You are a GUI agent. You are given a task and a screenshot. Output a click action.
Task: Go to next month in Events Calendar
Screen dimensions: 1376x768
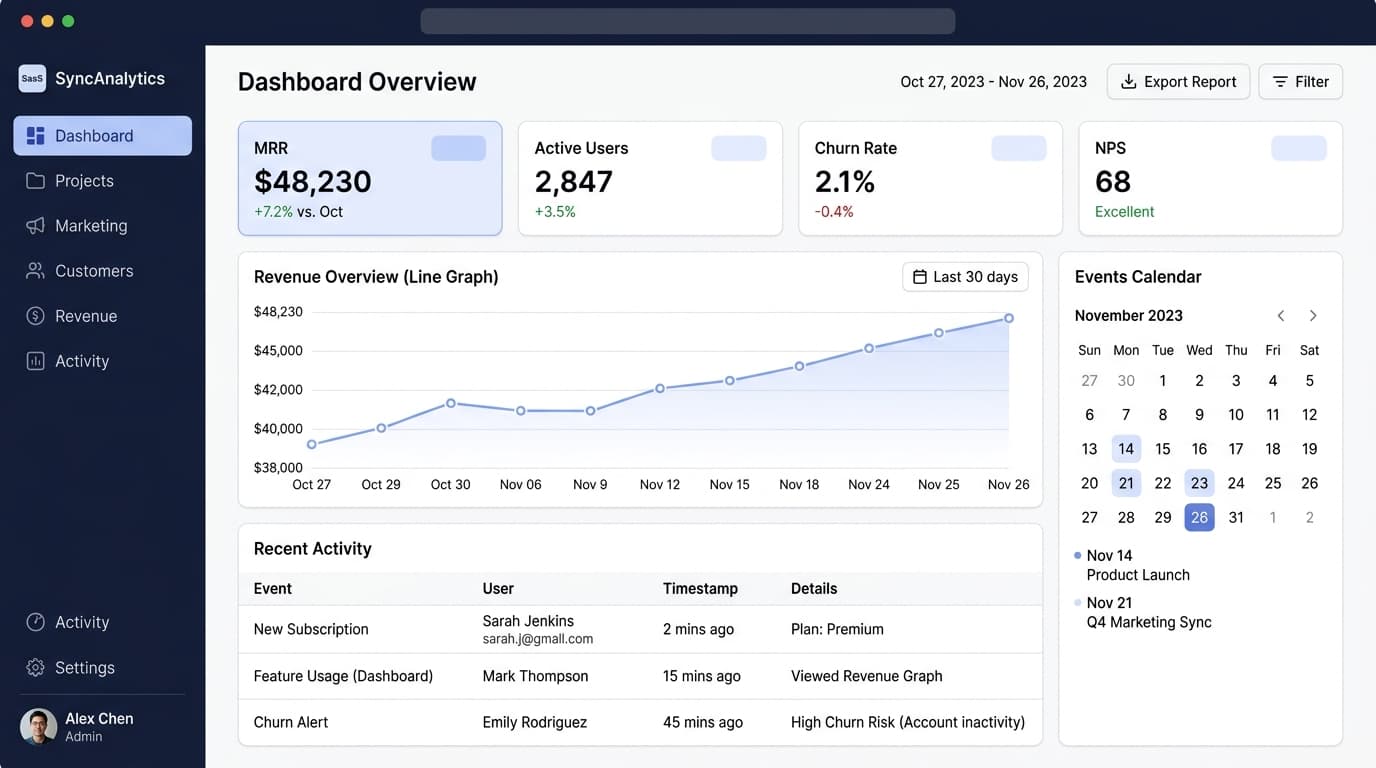(1313, 315)
